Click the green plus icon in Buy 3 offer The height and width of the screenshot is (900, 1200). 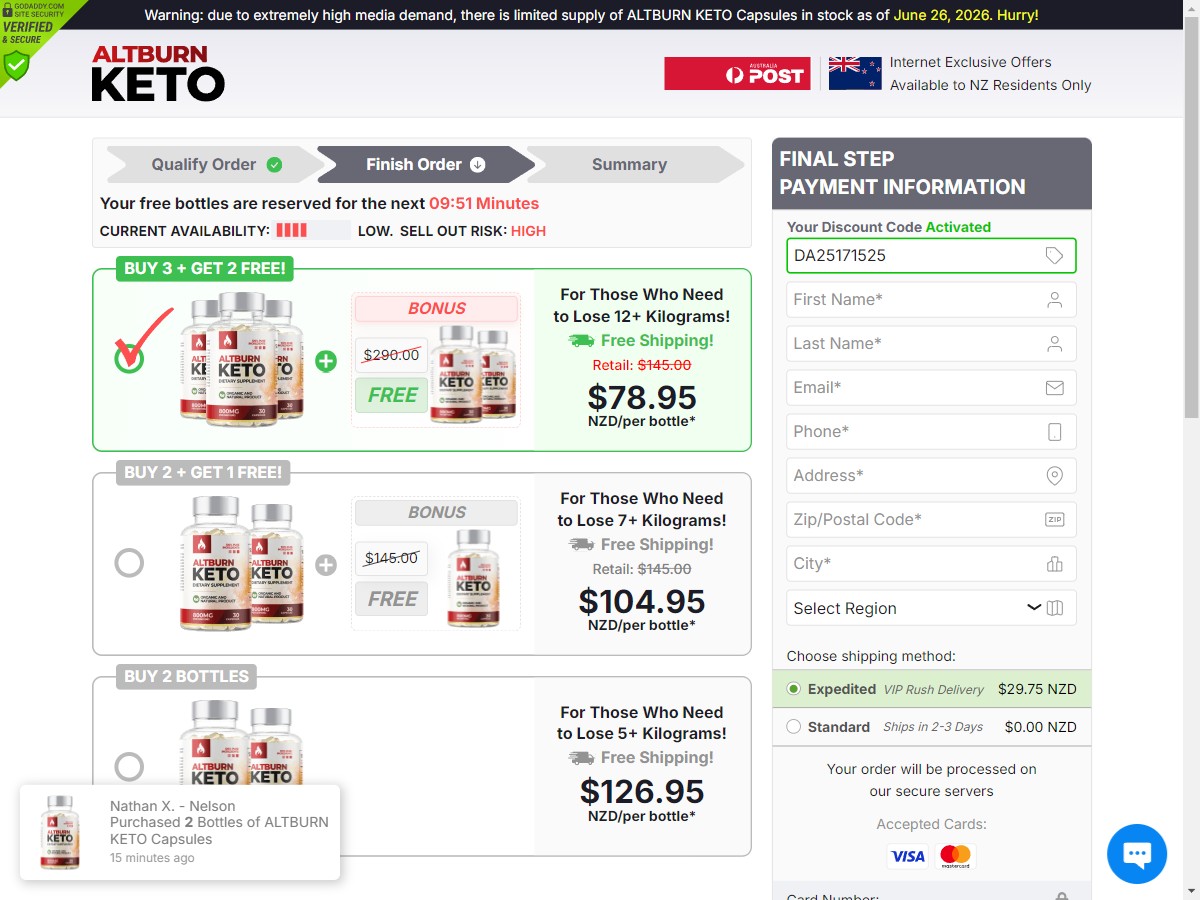tap(326, 361)
